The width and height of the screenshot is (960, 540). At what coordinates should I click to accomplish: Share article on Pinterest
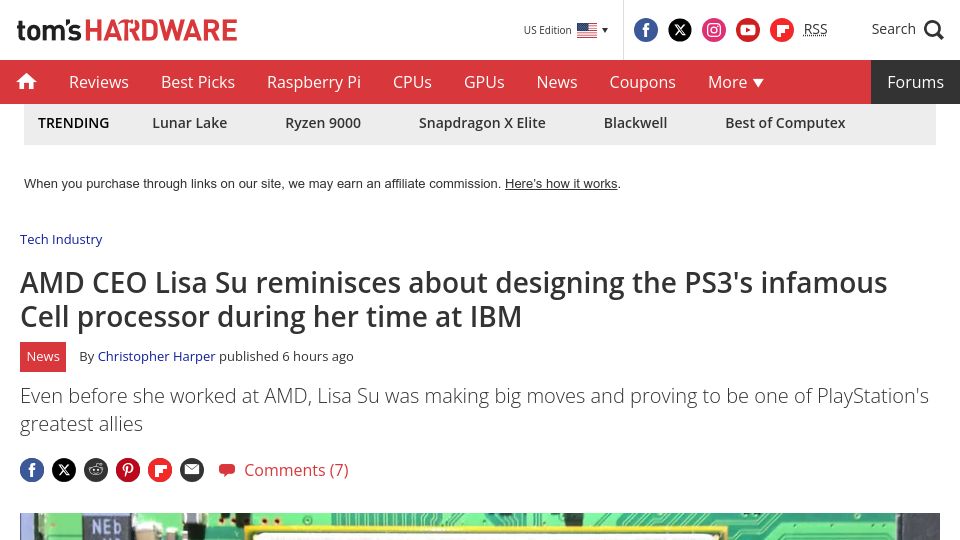[x=128, y=470]
